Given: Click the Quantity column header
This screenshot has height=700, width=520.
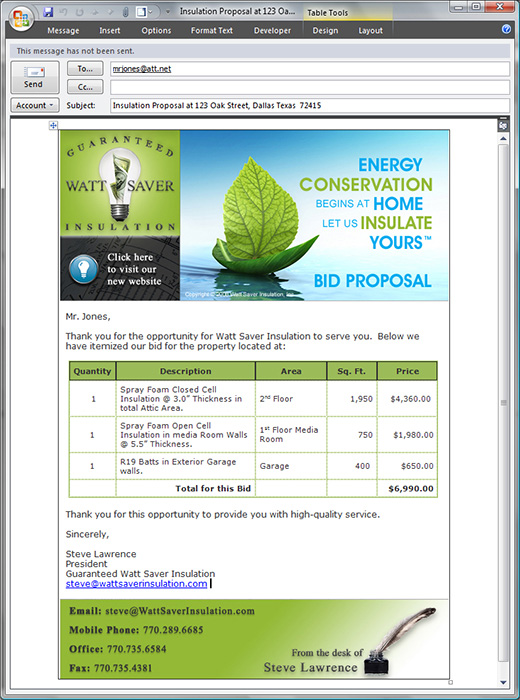Looking at the screenshot, I should [92, 371].
